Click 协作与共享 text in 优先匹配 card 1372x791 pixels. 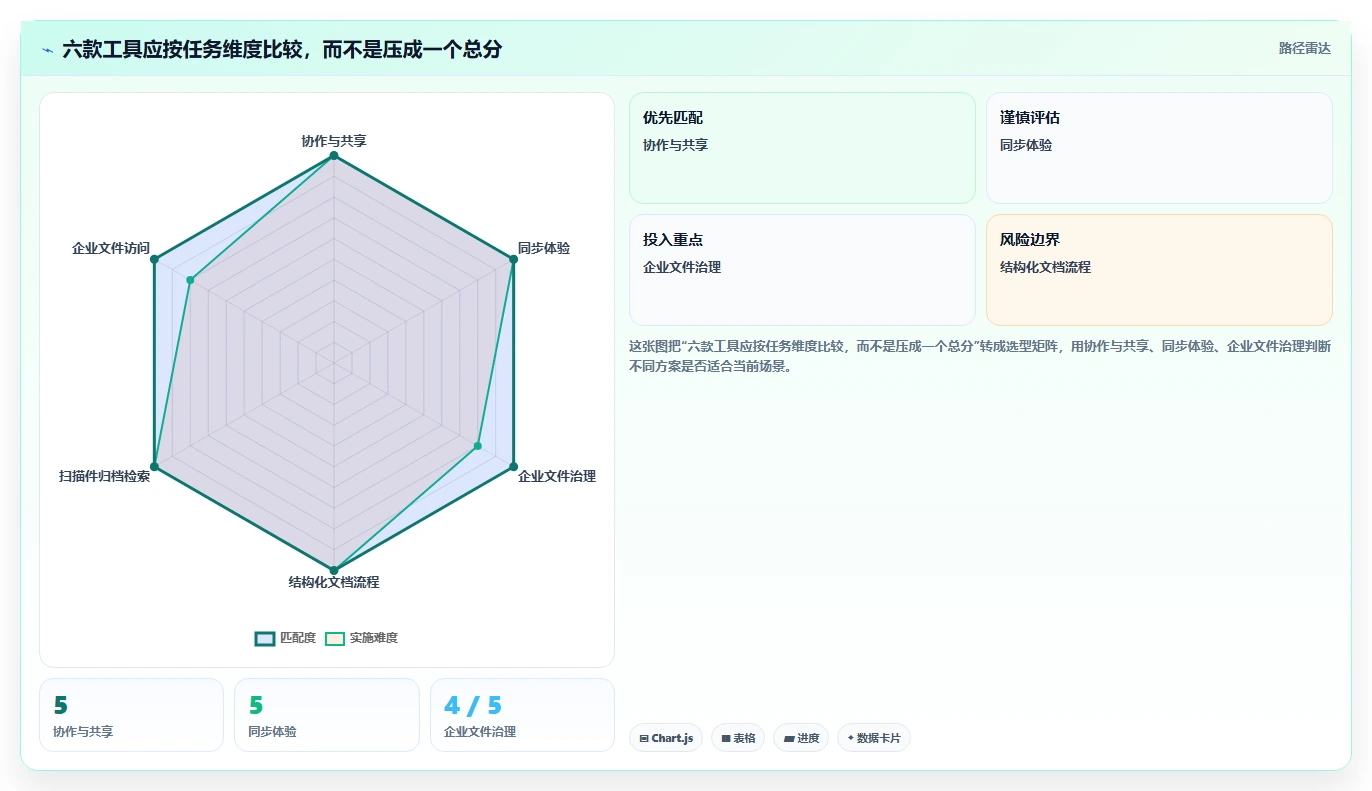(676, 145)
